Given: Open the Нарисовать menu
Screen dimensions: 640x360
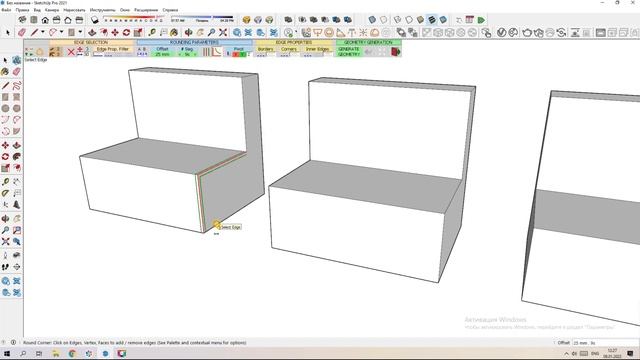Looking at the screenshot, I should [74, 10].
